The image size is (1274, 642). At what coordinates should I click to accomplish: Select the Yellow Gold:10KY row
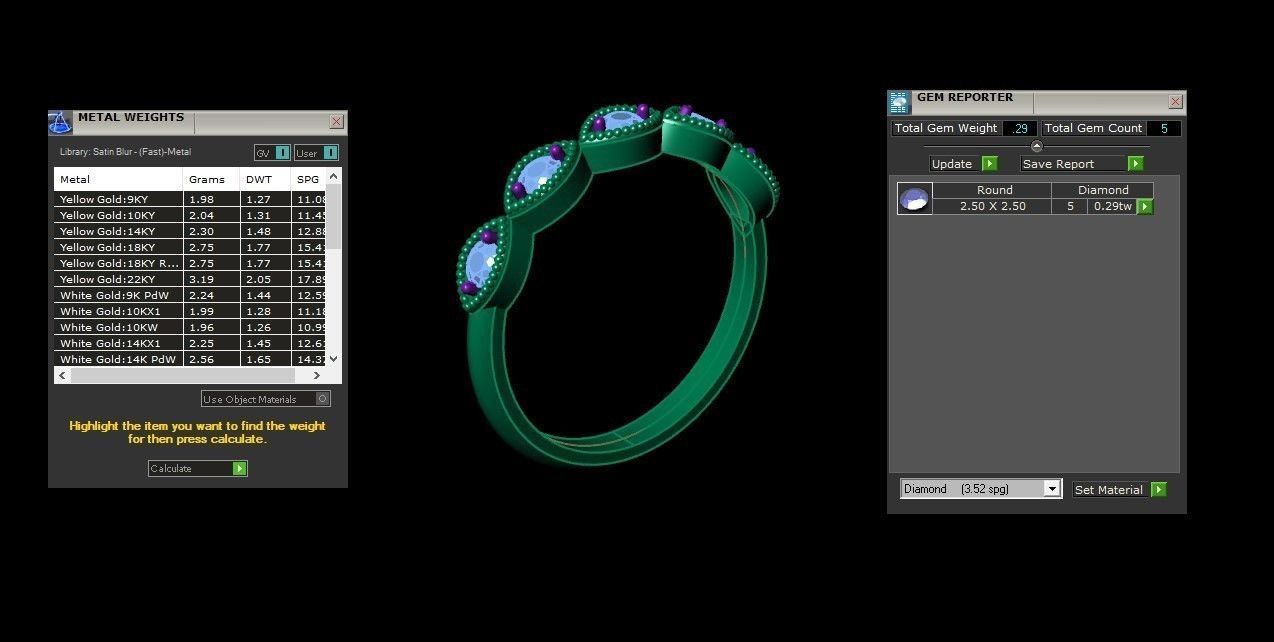click(x=191, y=215)
